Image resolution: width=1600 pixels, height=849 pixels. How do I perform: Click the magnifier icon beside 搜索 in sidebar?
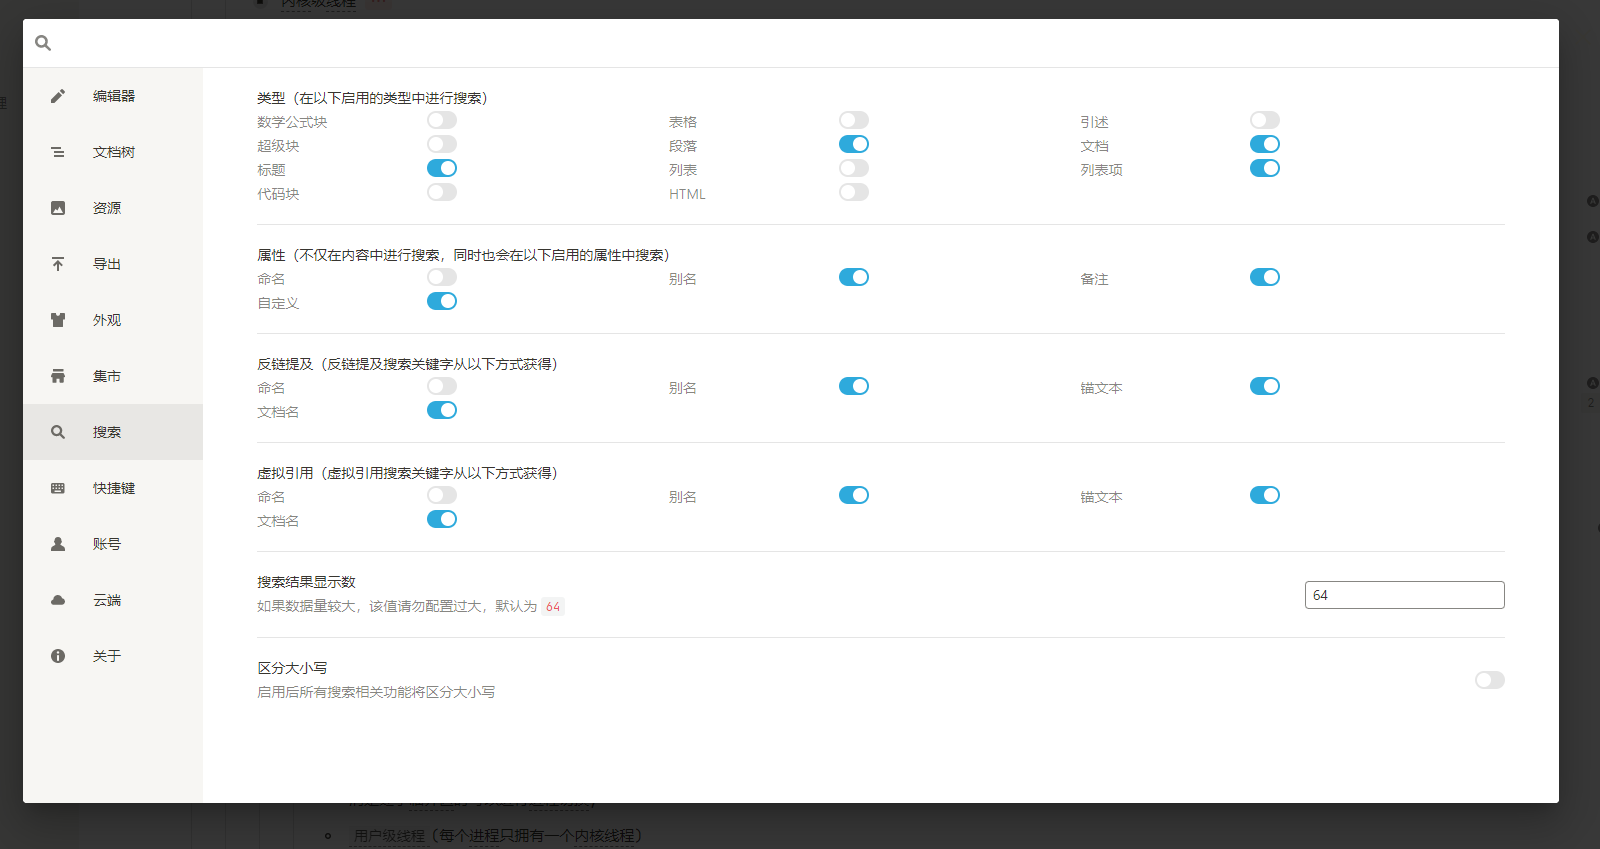(x=58, y=432)
